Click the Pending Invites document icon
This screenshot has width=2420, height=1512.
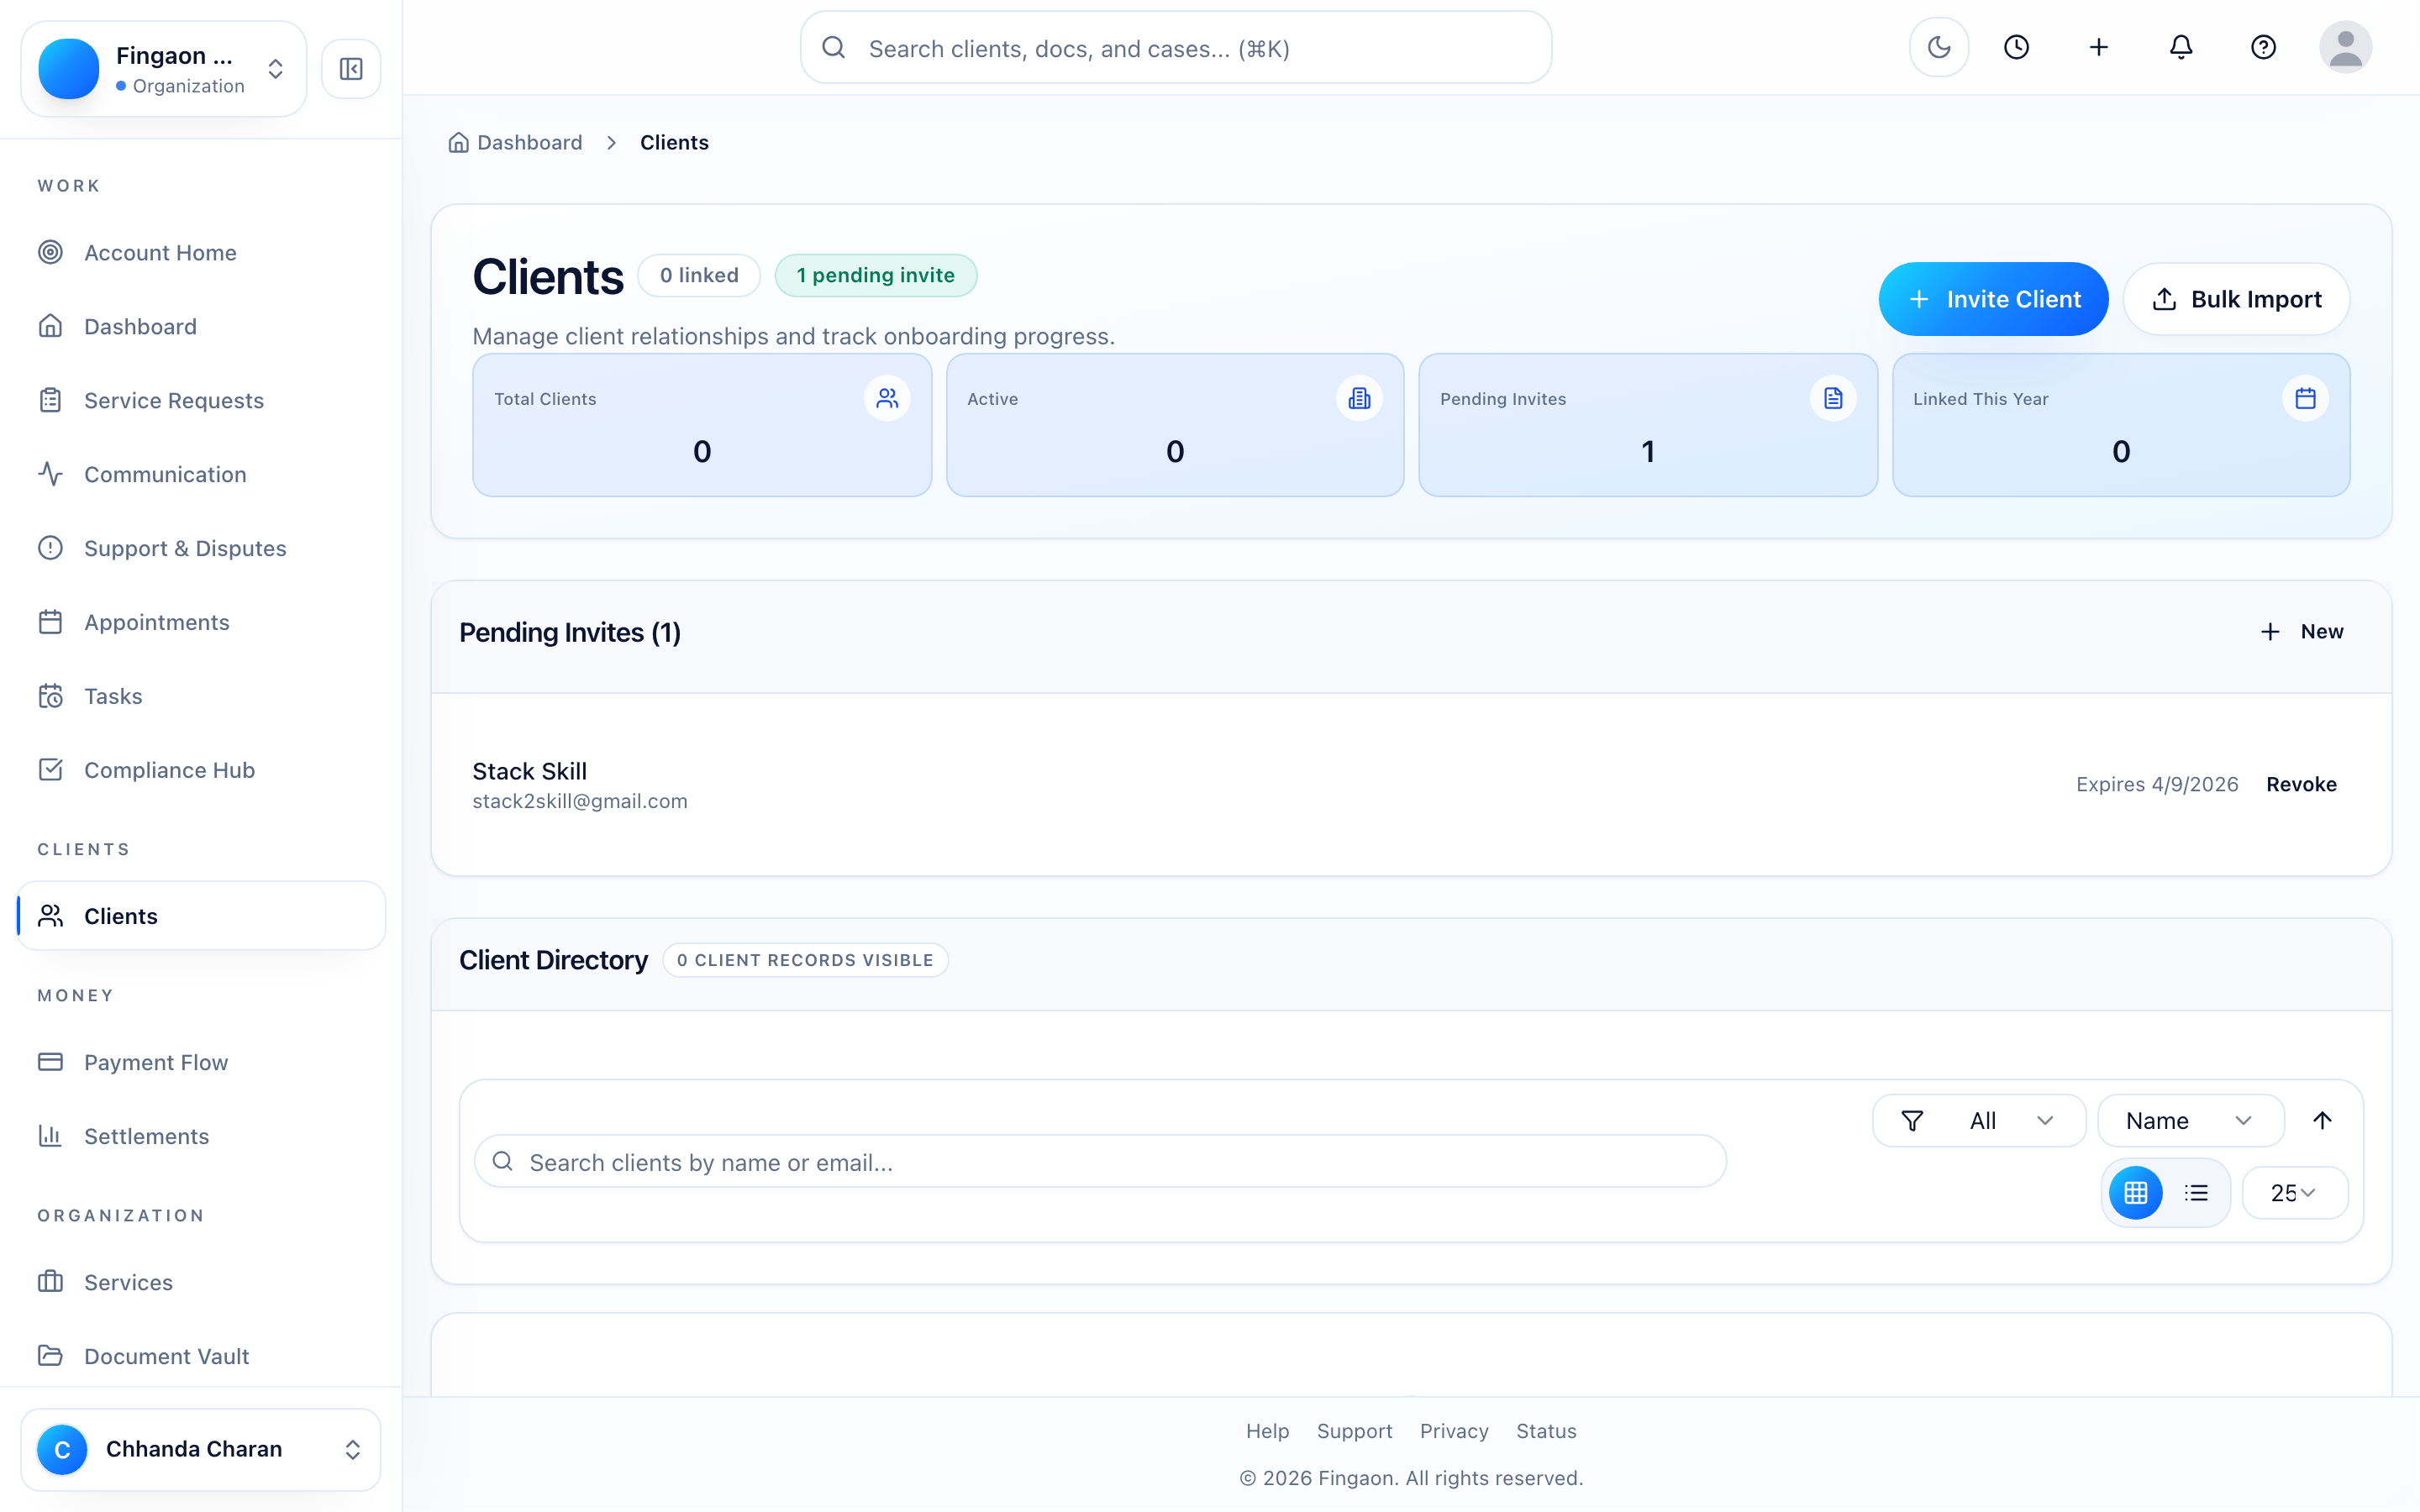[x=1833, y=398]
